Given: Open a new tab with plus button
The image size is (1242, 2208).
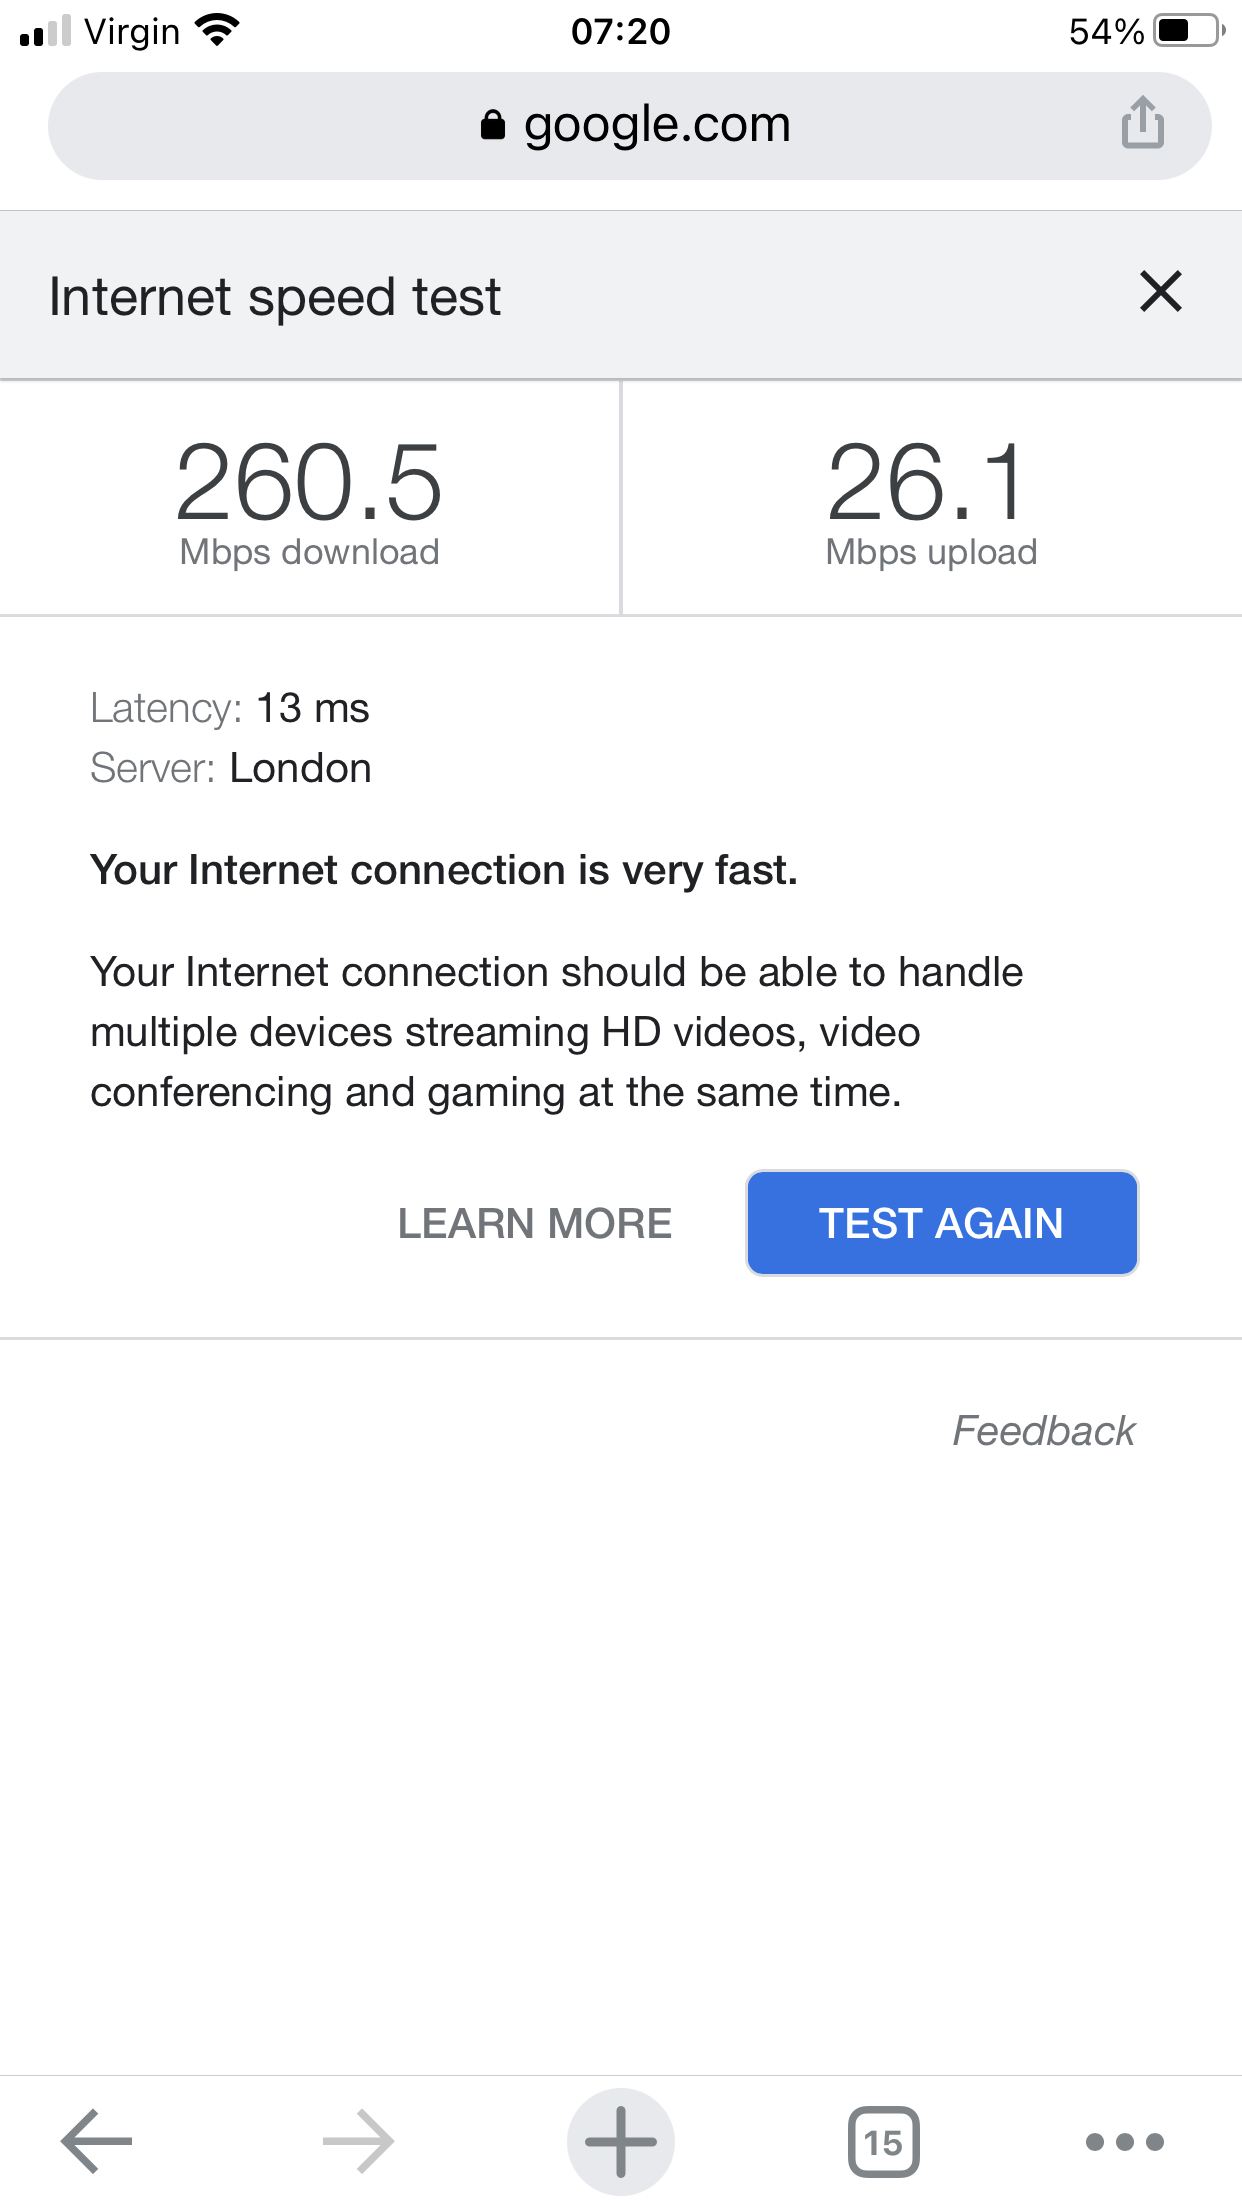Looking at the screenshot, I should pos(621,2141).
